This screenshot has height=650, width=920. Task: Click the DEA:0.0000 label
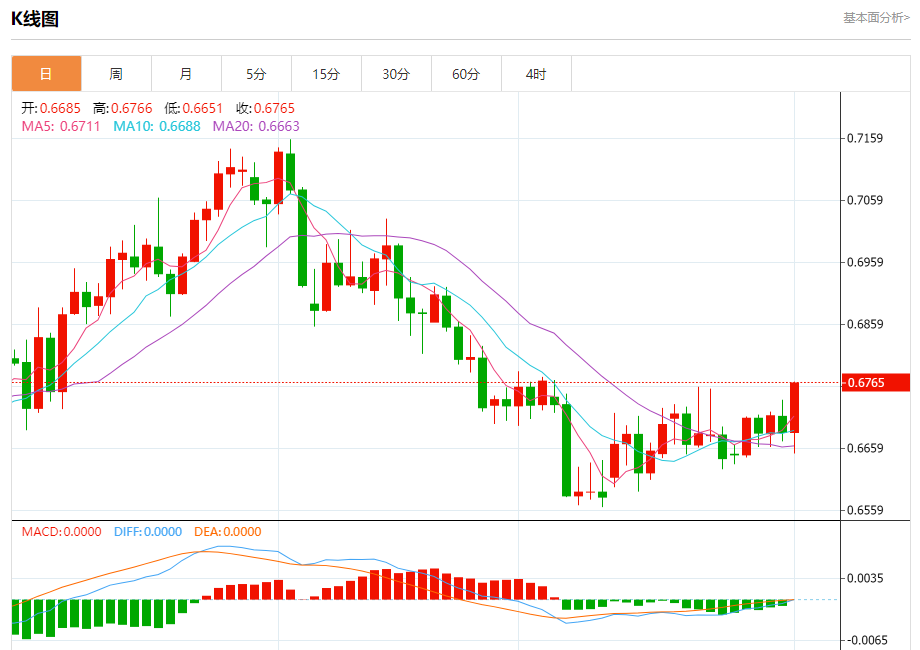(x=228, y=531)
